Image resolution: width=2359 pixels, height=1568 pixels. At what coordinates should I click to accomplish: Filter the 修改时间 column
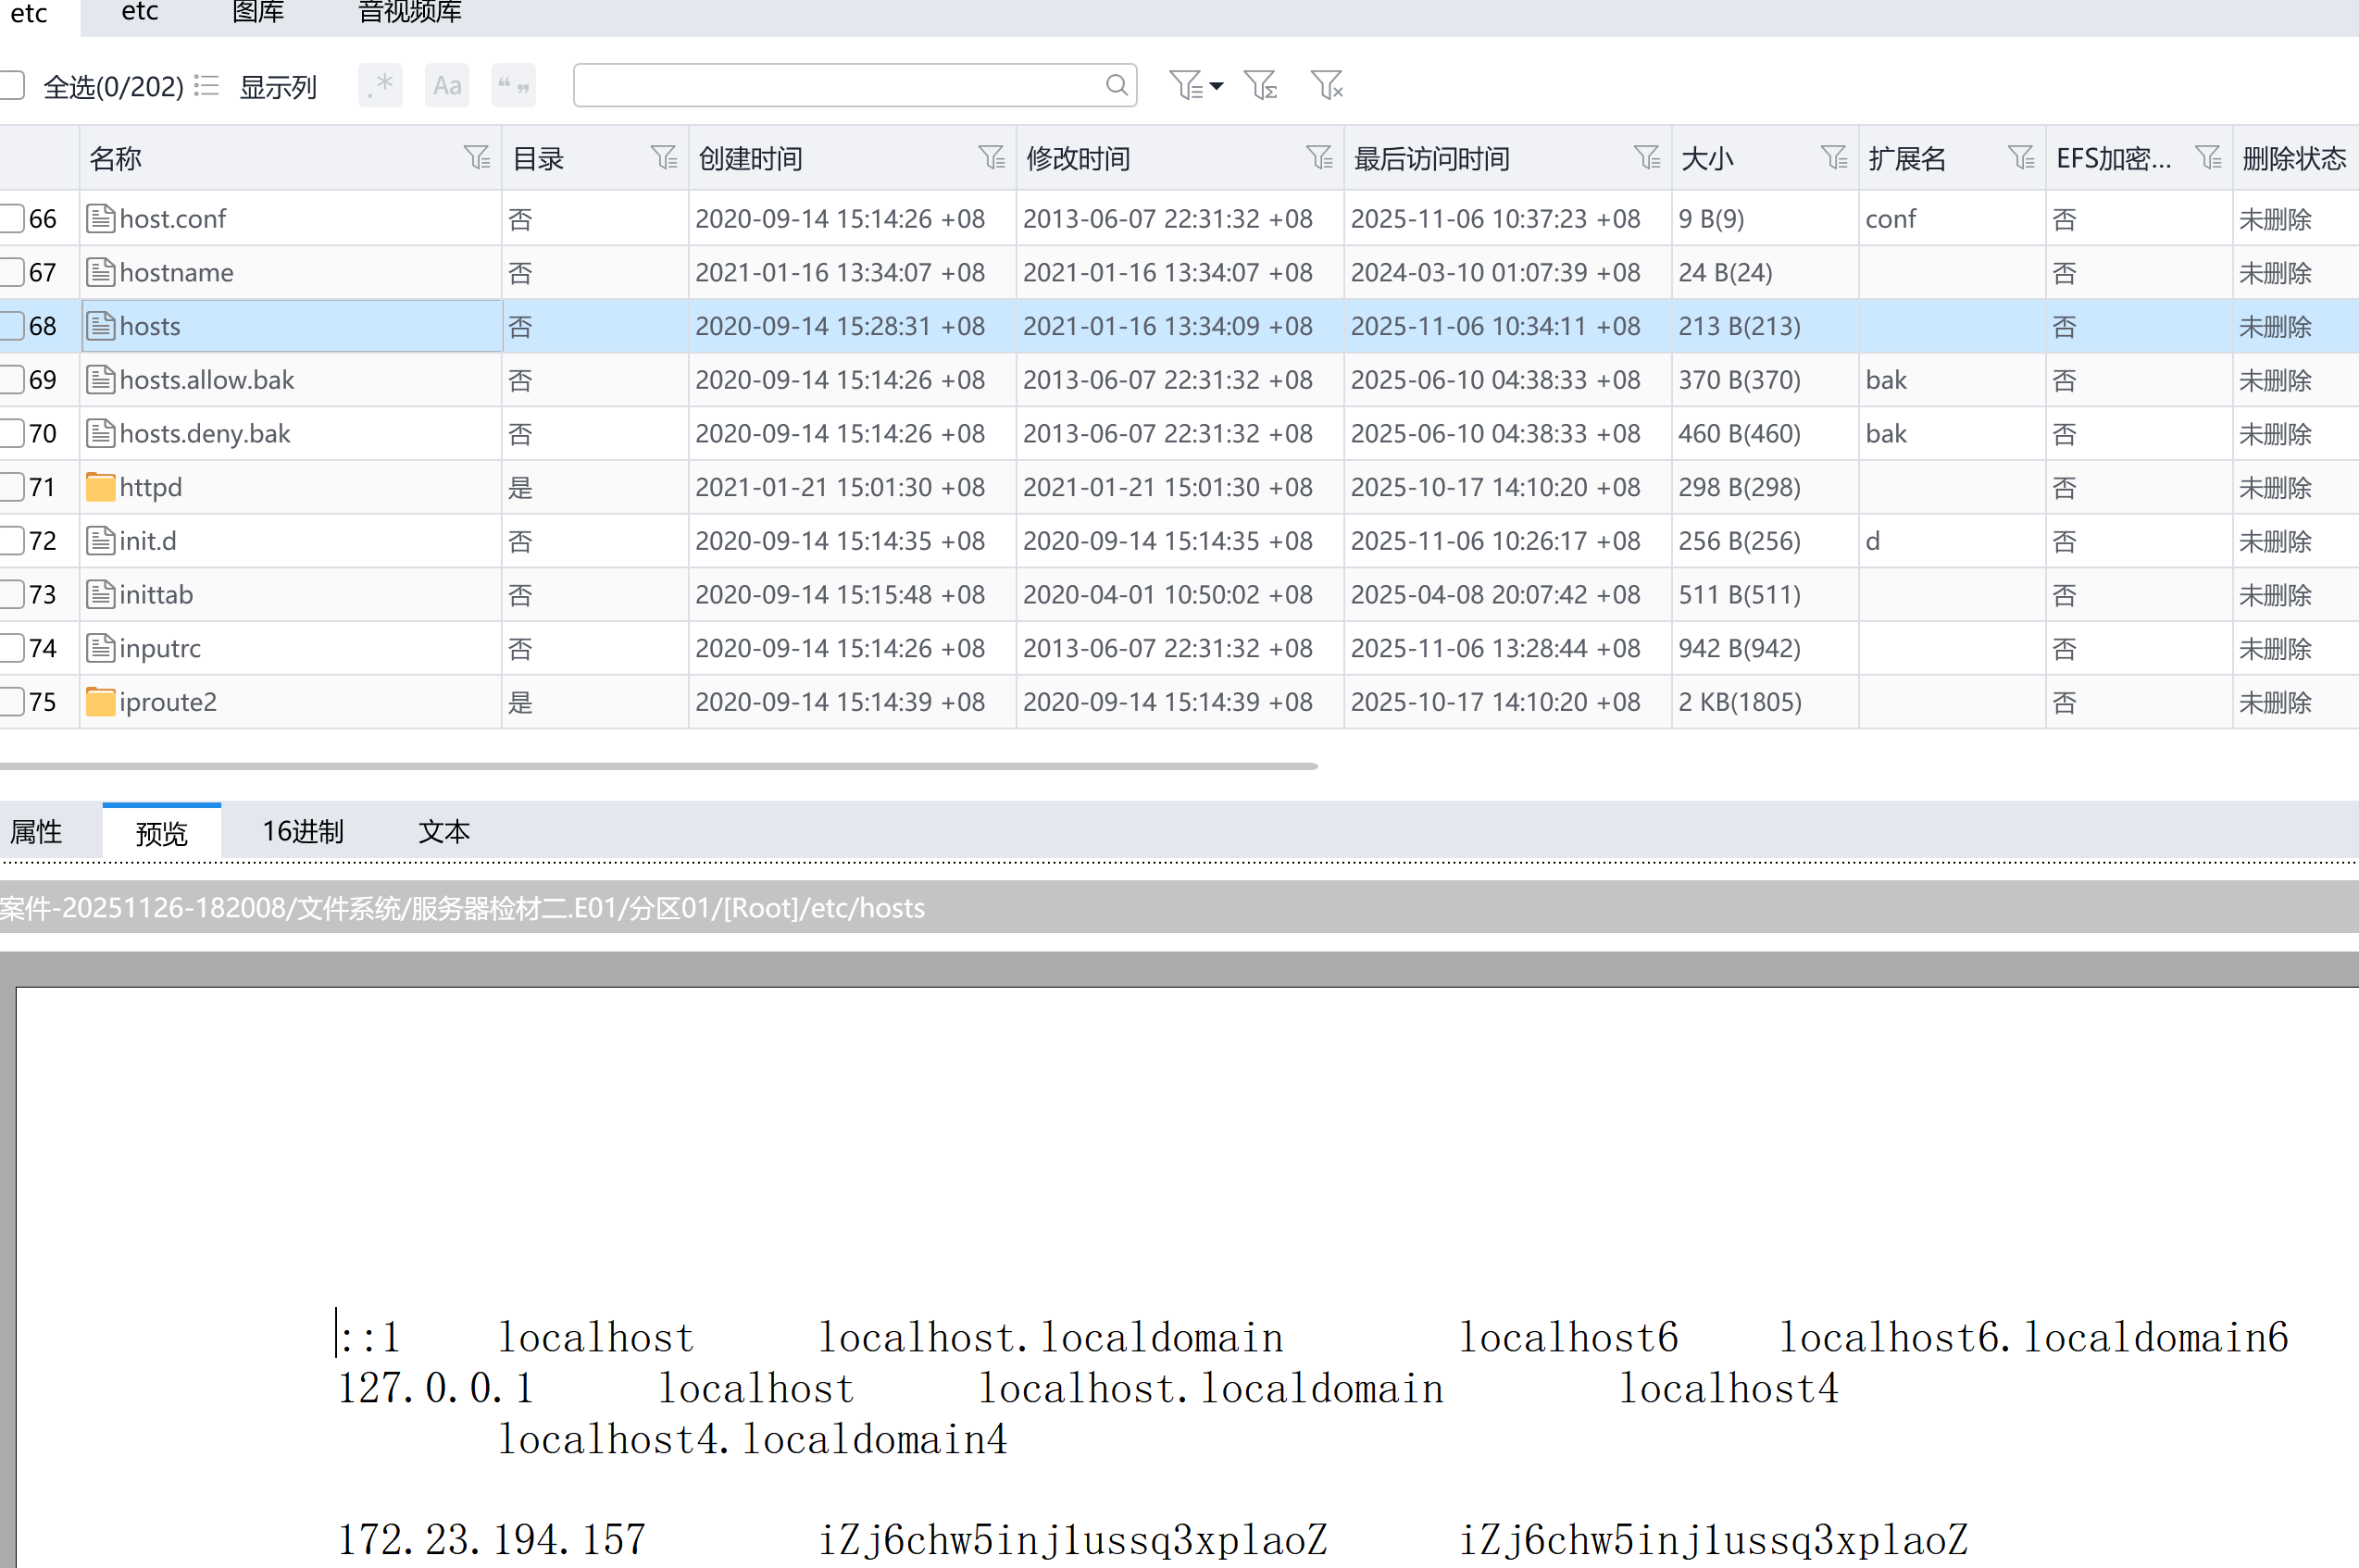(1319, 158)
